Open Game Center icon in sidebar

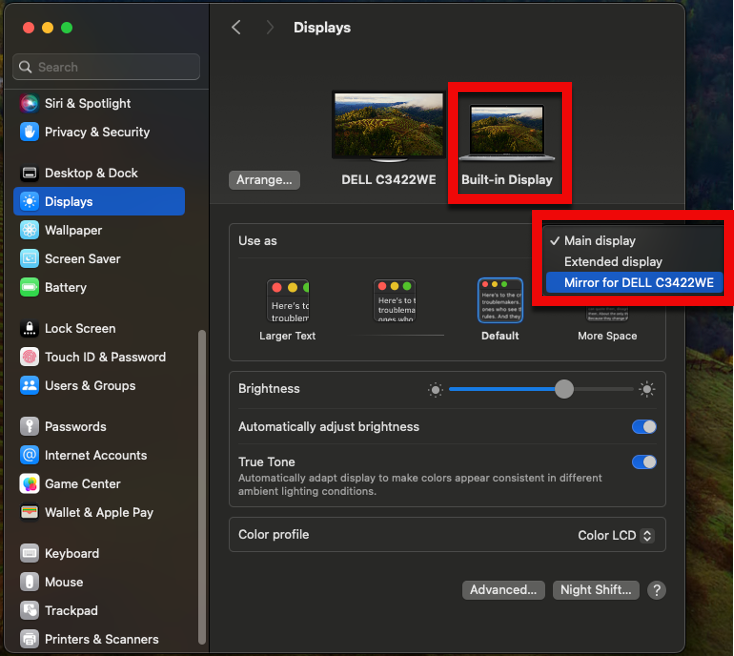[x=29, y=484]
